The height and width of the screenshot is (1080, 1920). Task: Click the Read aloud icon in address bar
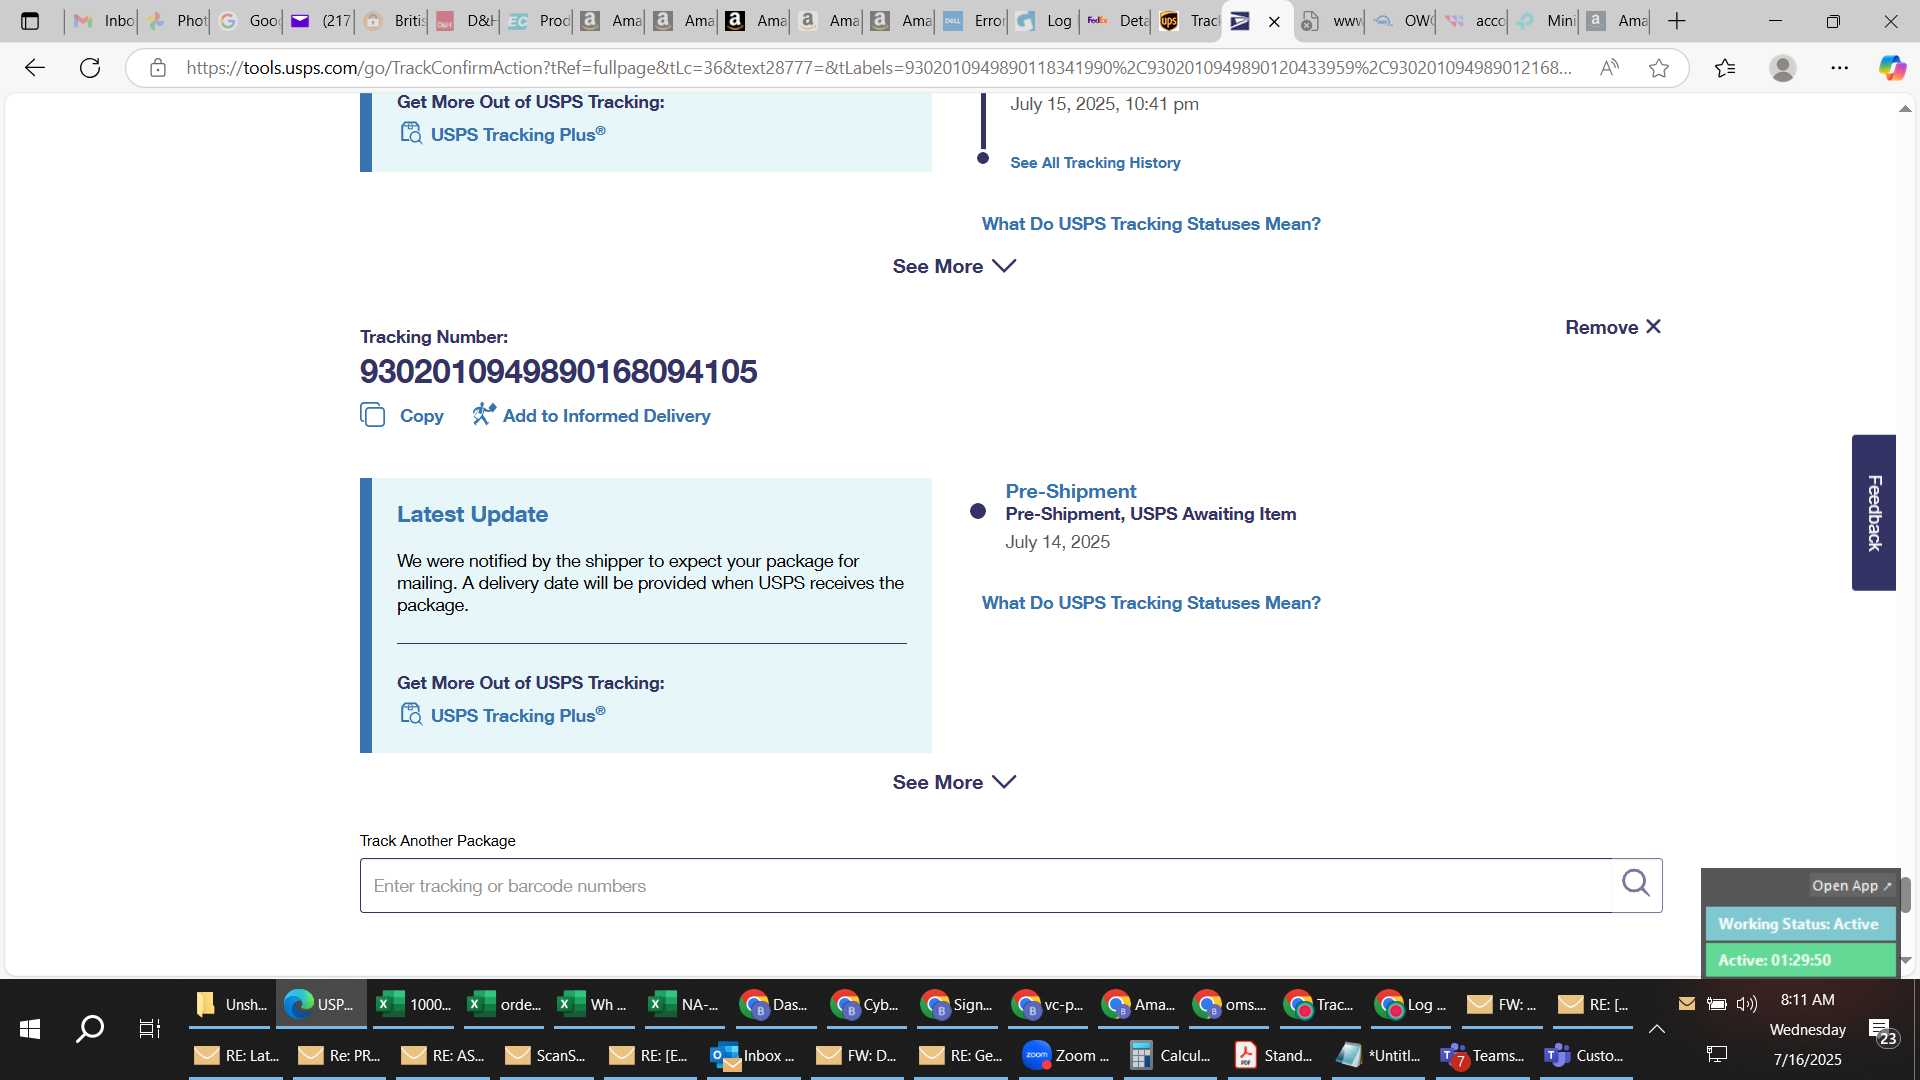coord(1609,68)
